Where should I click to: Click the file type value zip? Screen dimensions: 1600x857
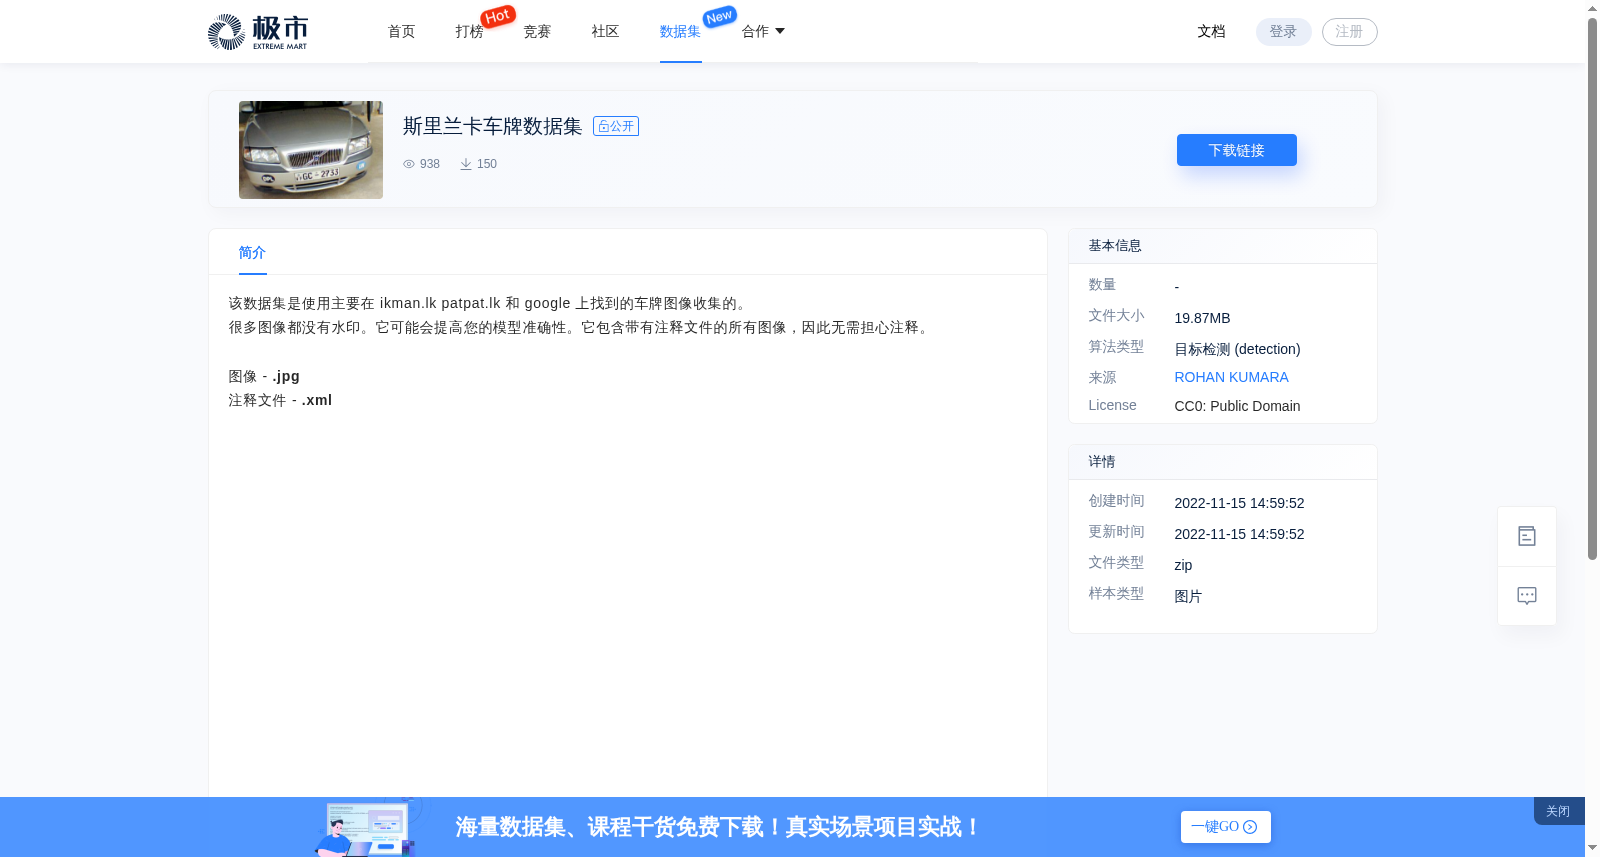tap(1184, 565)
